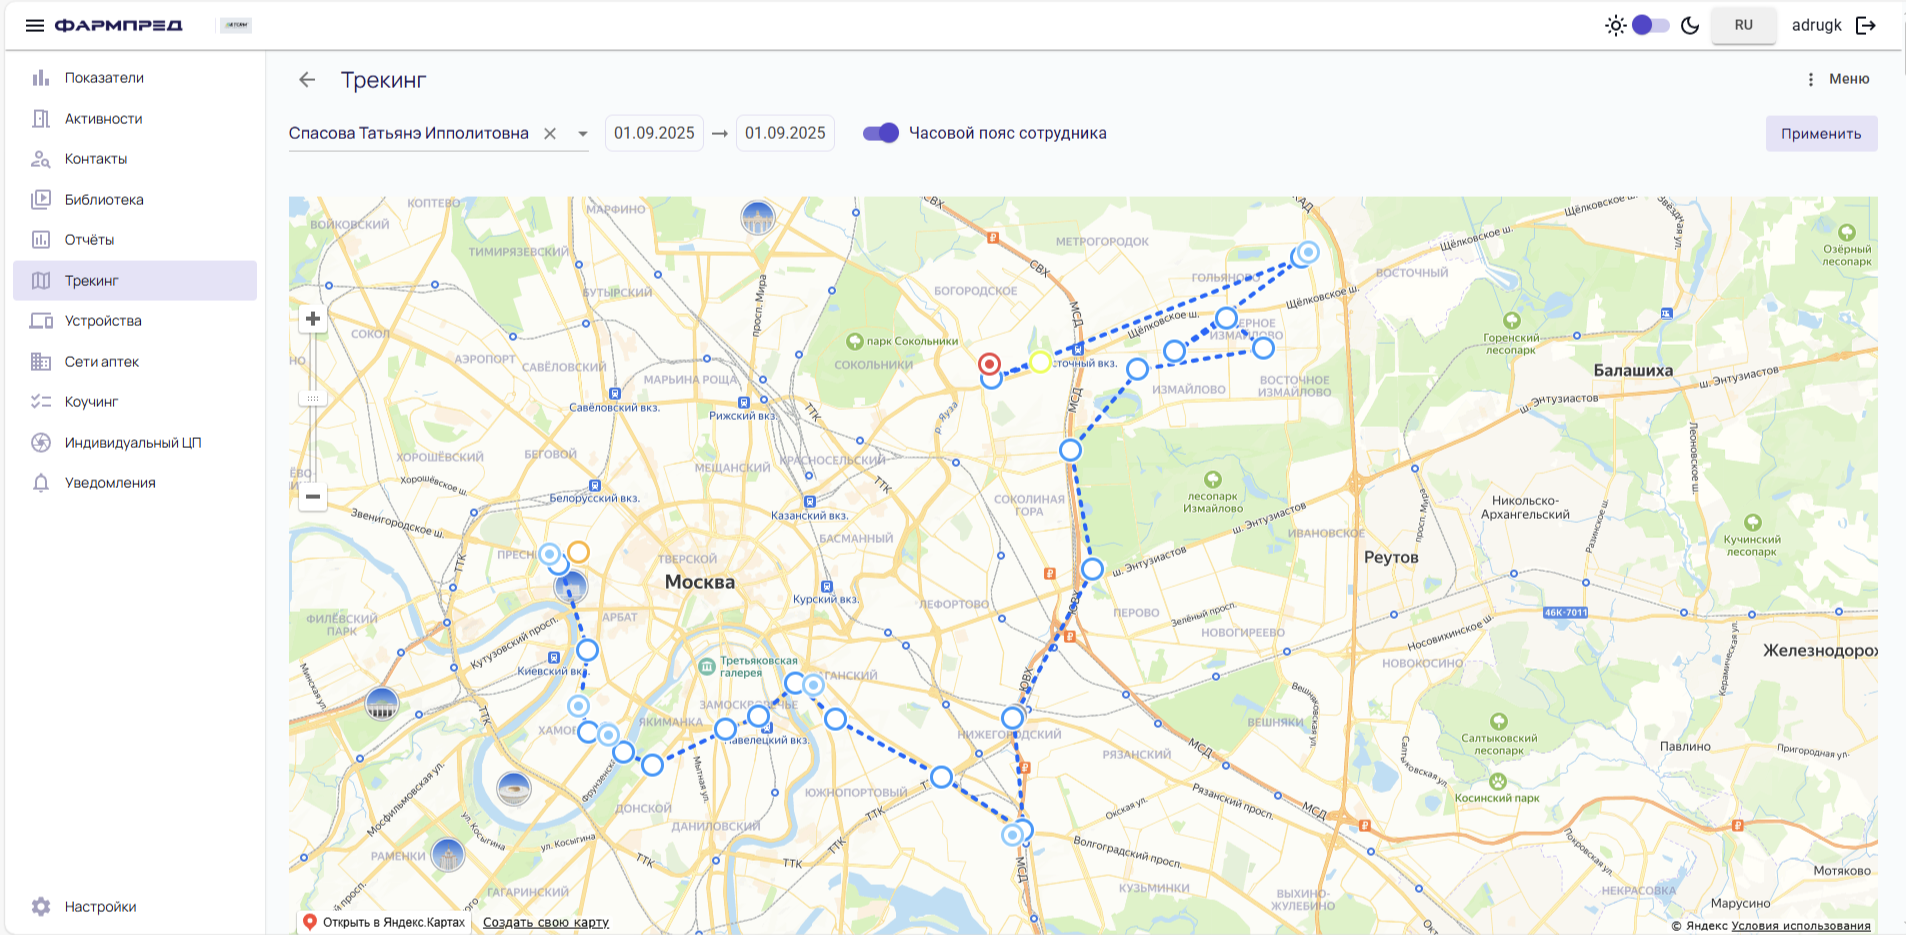Open the RU language selector
Screen dimensions: 1906x935
point(1743,25)
